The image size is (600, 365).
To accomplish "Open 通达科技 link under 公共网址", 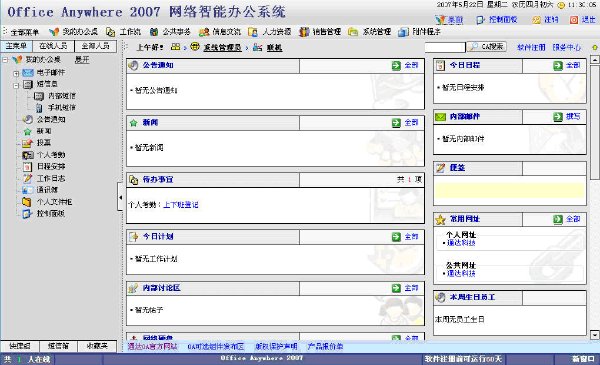I will point(461,274).
